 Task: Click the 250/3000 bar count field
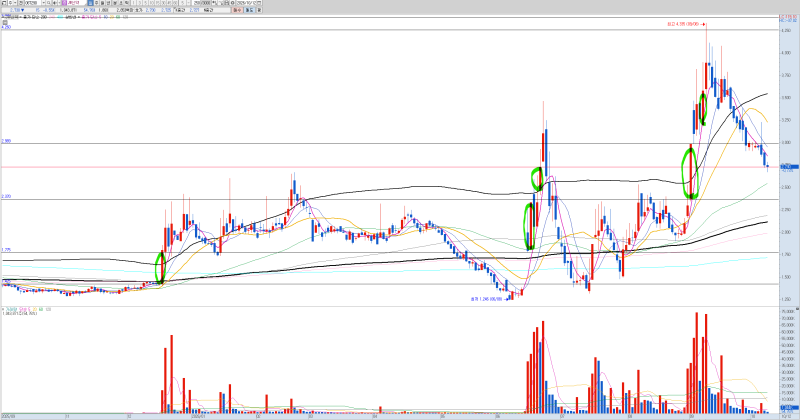202,3
